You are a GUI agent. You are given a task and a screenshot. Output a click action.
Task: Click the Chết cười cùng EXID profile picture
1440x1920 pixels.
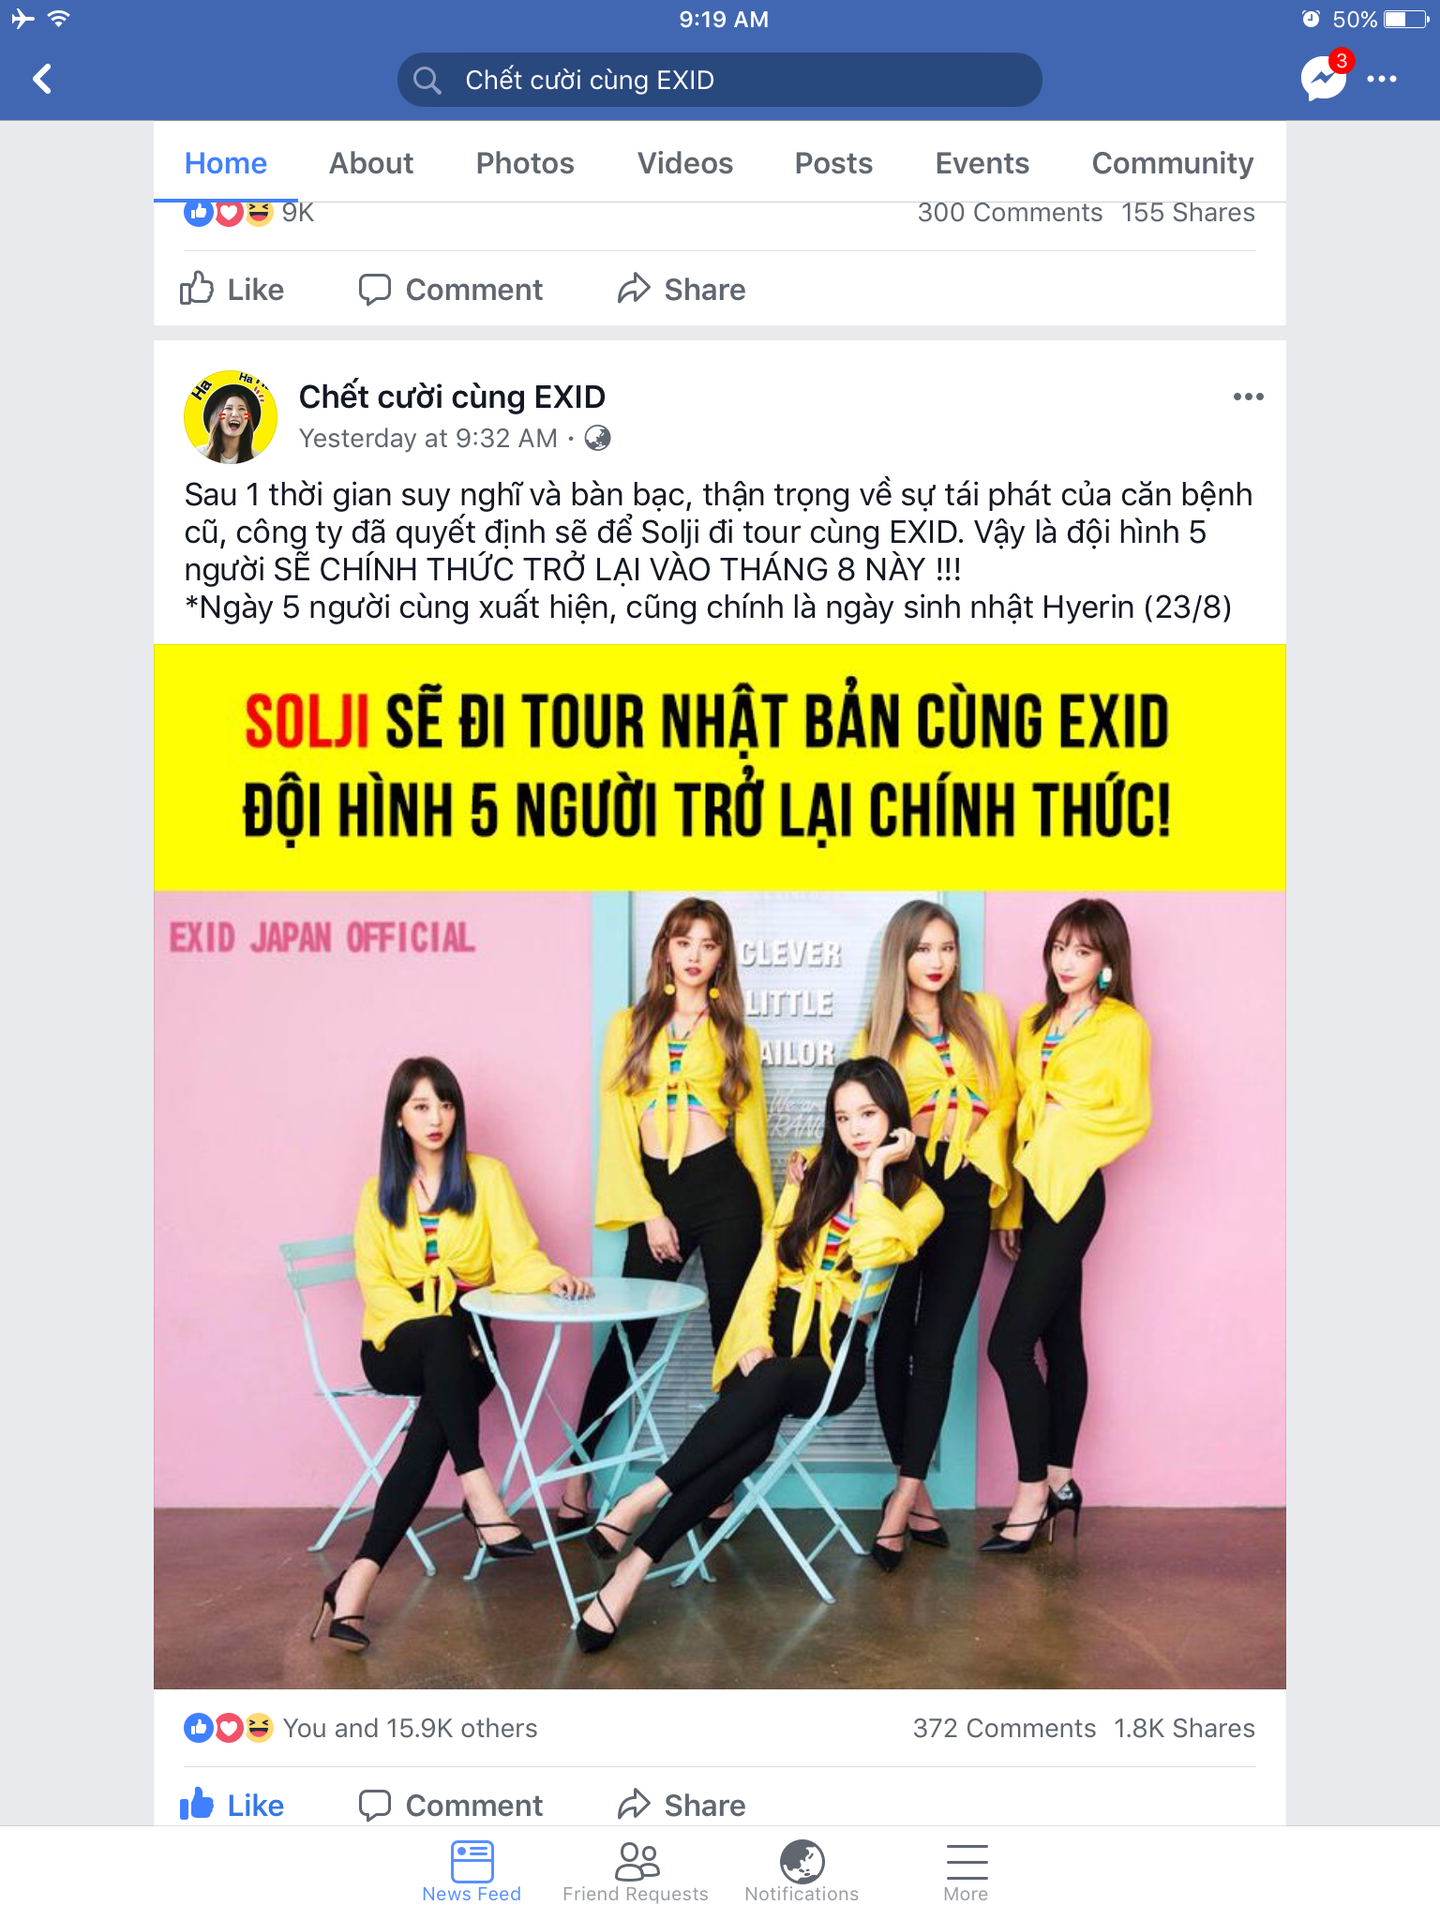pos(231,417)
